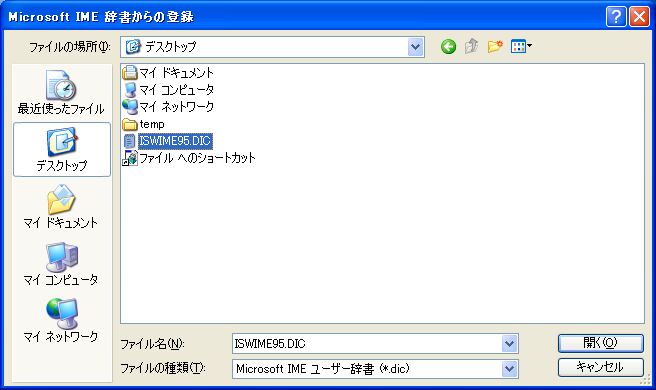Create a new folder

[x=495, y=46]
